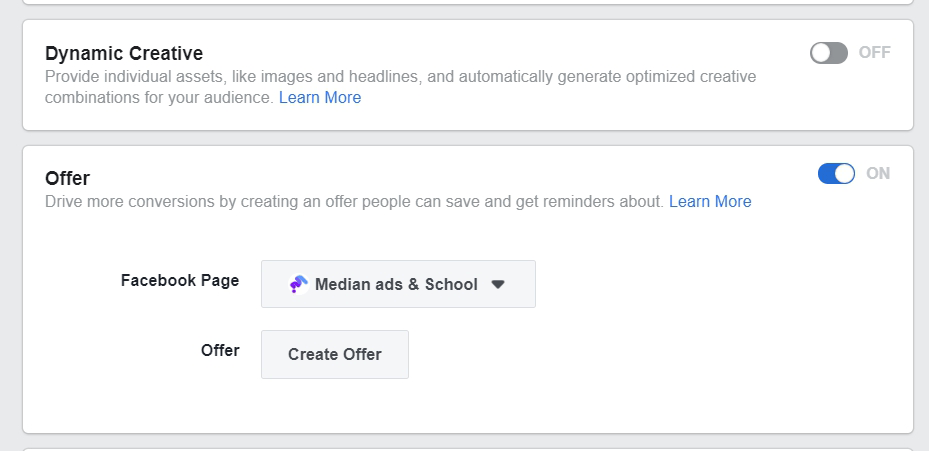The height and width of the screenshot is (451, 929).
Task: Enable the Dynamic Creative toggle switch
Action: click(x=828, y=53)
